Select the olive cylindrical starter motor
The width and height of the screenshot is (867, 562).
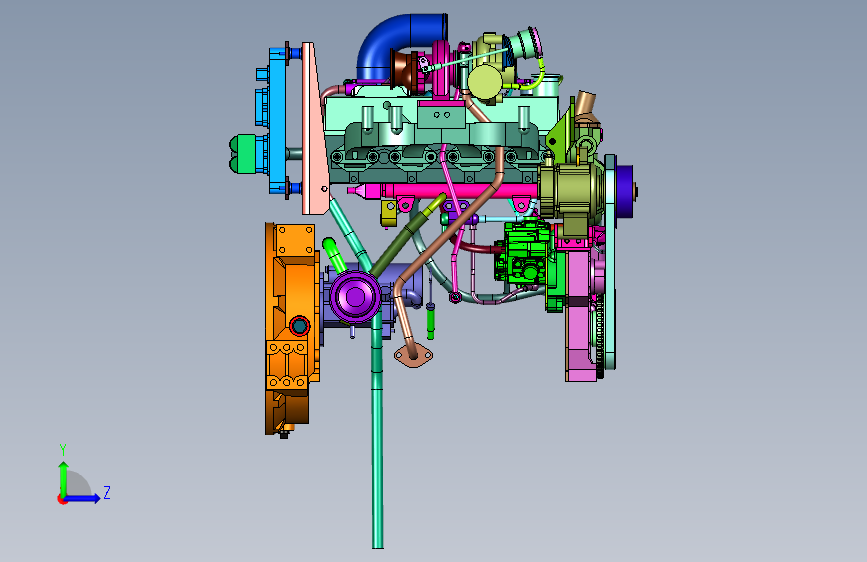(571, 190)
